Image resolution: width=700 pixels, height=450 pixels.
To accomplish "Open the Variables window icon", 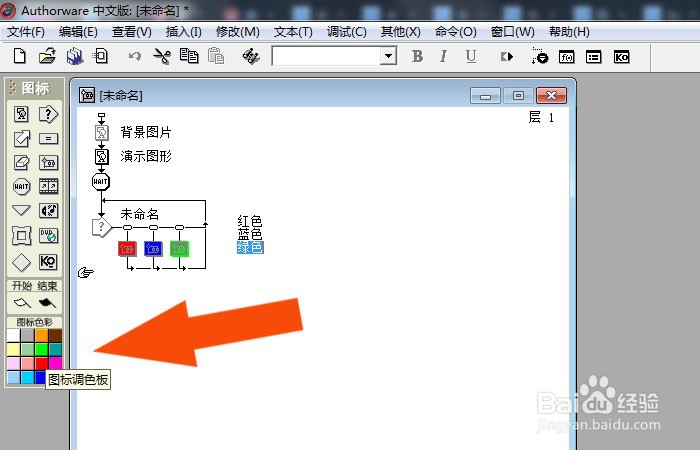I will 594,57.
